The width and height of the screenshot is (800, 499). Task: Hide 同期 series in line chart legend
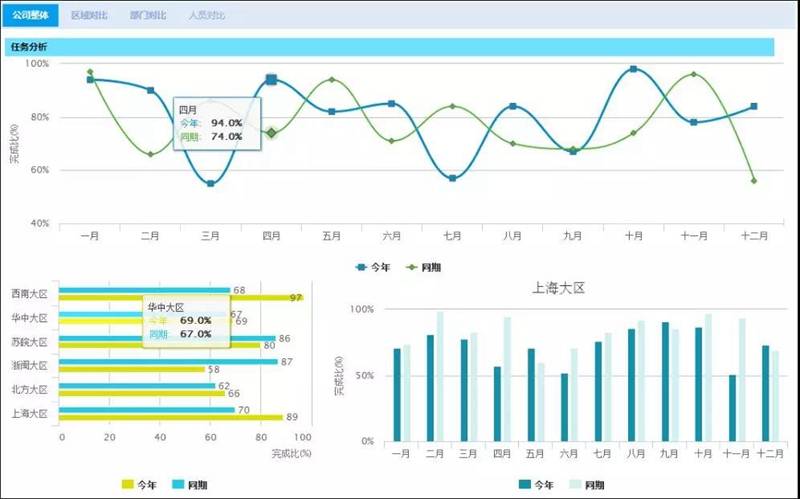[424, 267]
